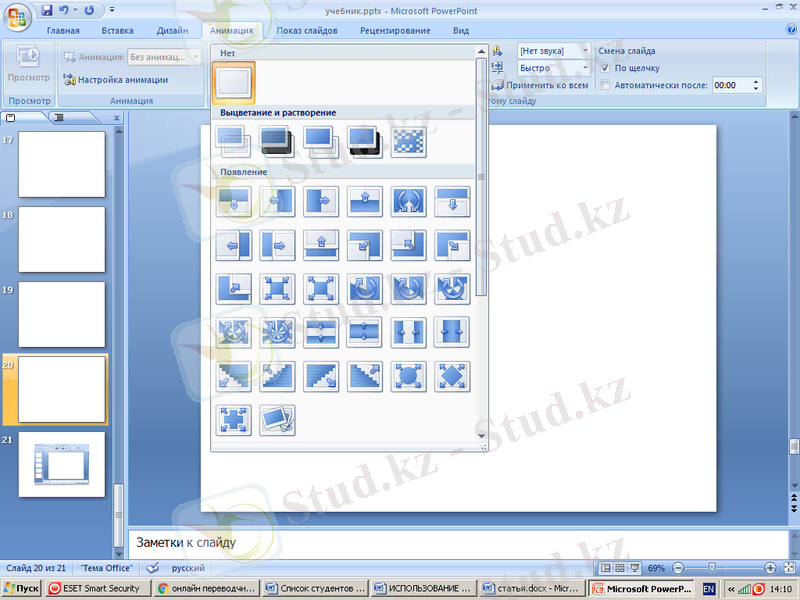Viewport: 800px width, 600px height.
Task: Click the 69% zoom level
Action: (656, 568)
